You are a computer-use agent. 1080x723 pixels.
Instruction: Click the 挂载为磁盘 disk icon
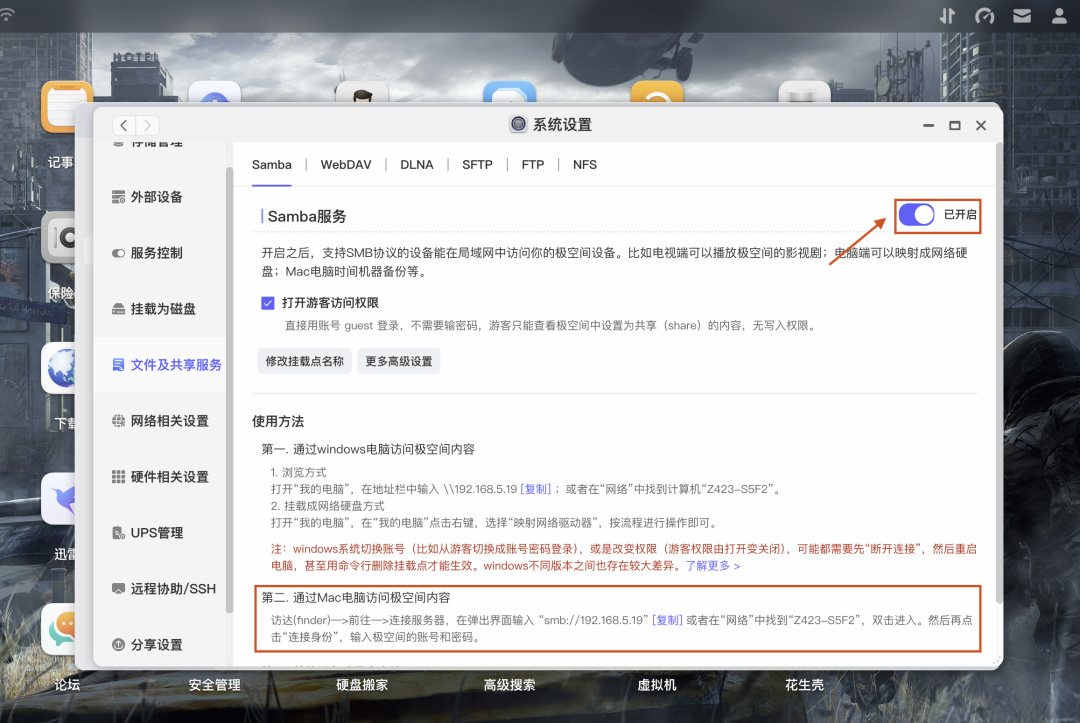pos(118,308)
